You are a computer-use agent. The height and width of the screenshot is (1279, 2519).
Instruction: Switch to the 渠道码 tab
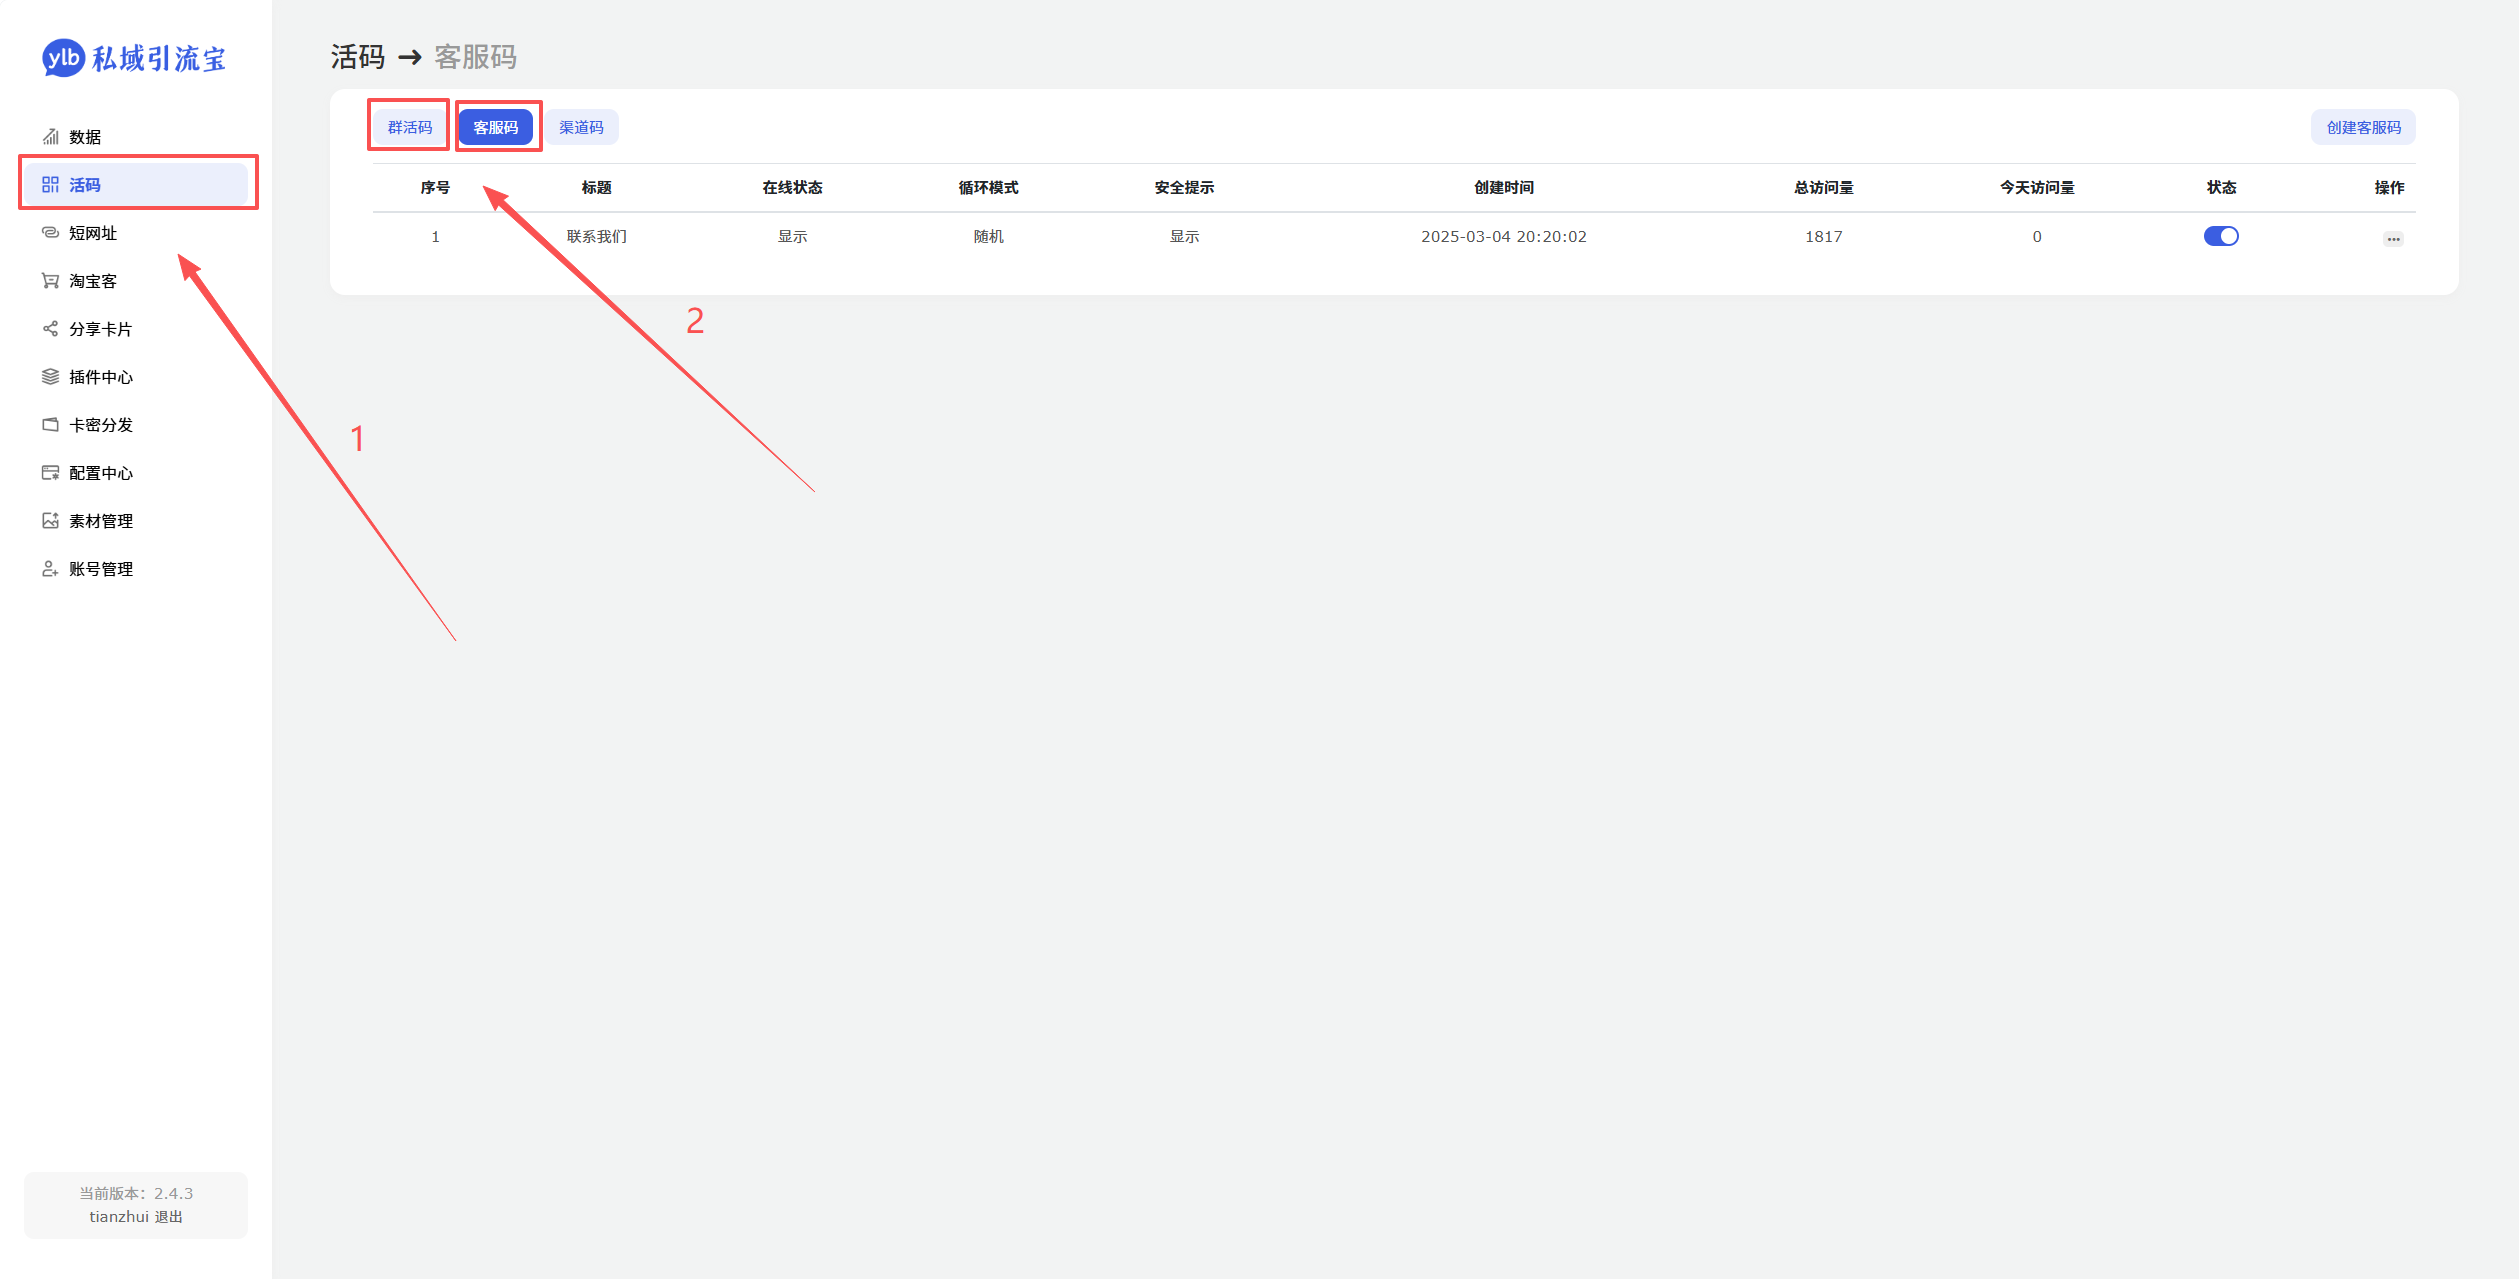pyautogui.click(x=581, y=127)
